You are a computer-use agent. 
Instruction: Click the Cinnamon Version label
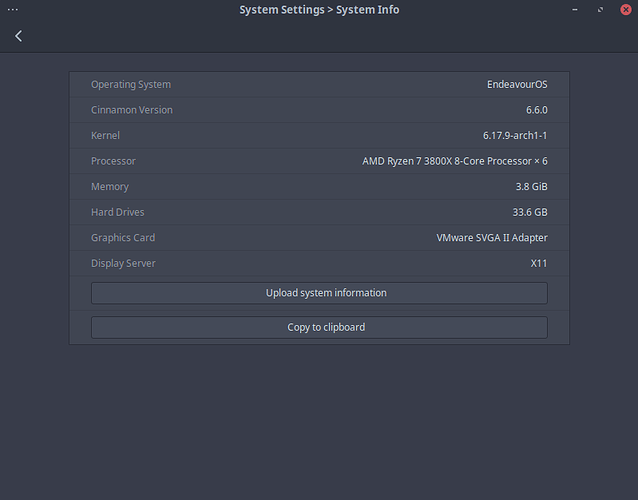pos(132,110)
